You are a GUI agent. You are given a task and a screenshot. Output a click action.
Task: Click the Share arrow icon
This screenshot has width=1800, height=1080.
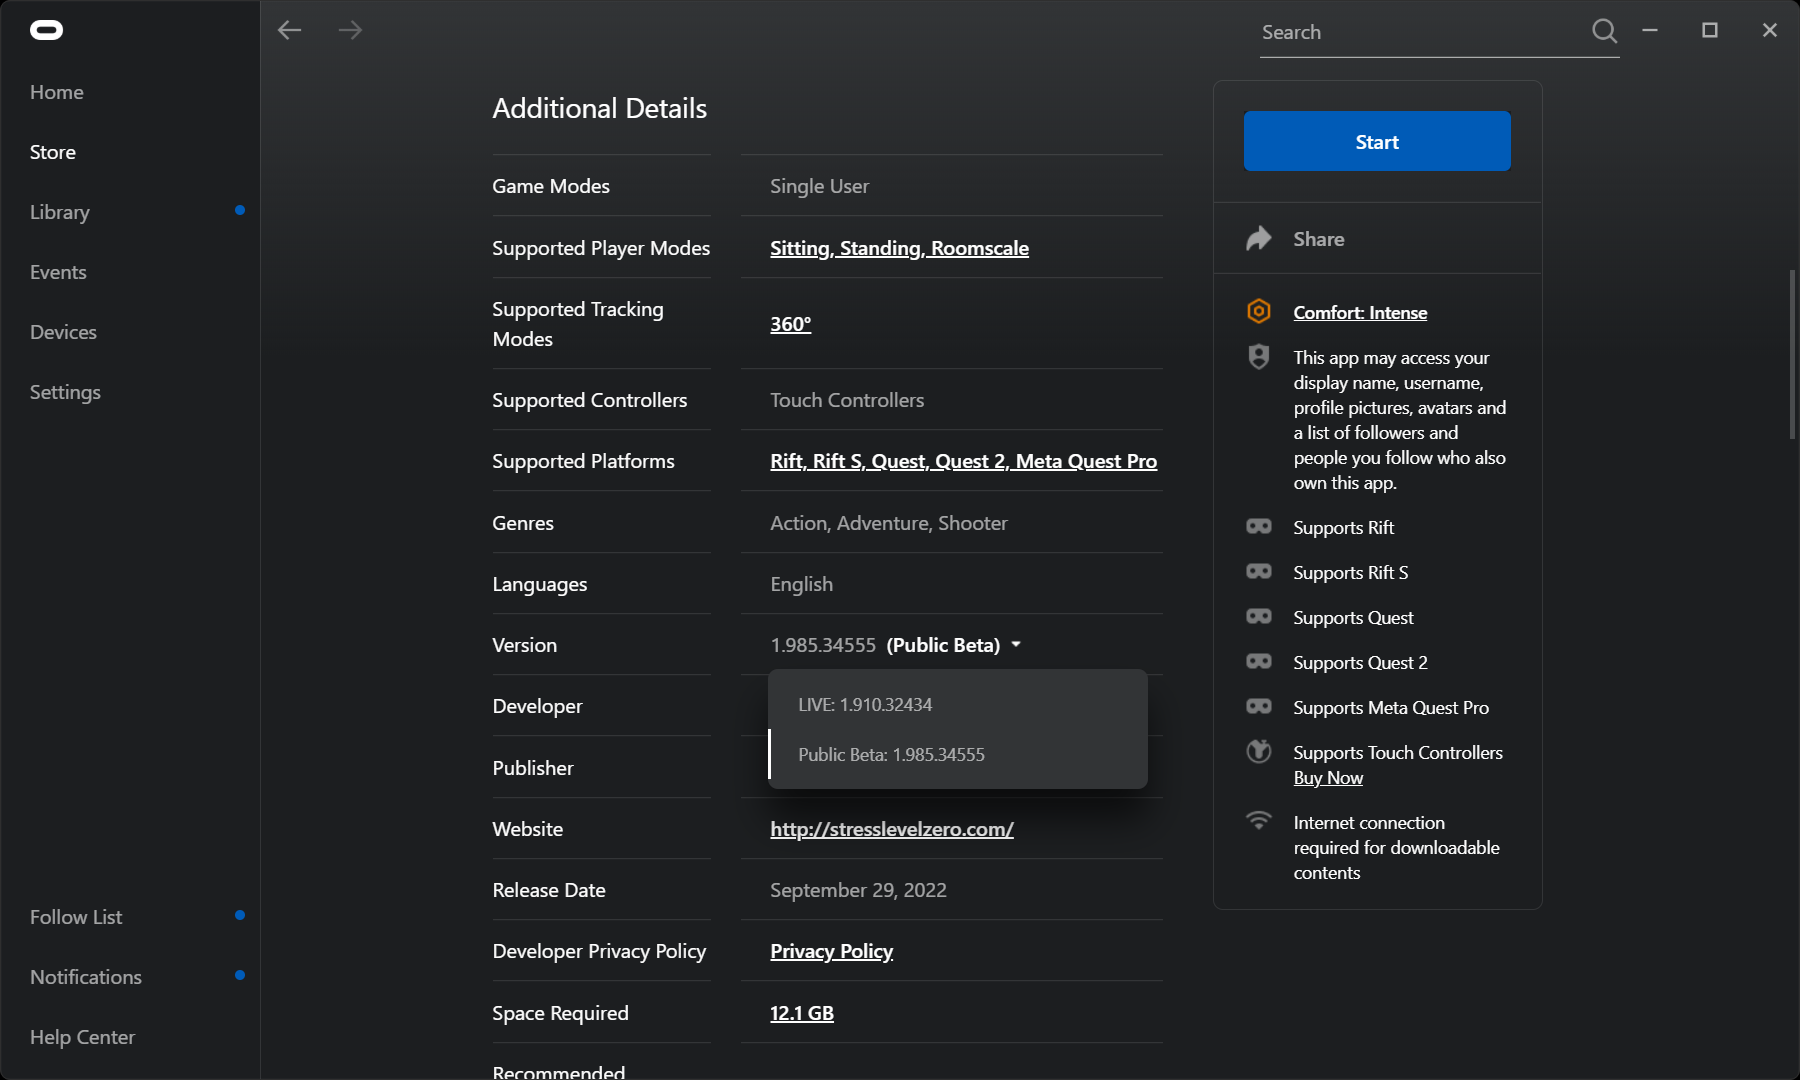tap(1259, 238)
